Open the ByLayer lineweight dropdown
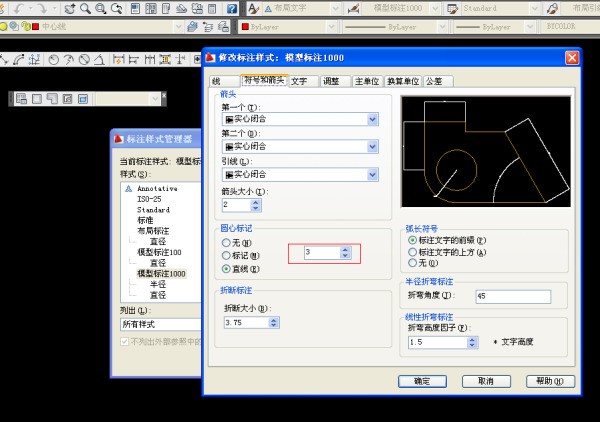The width and height of the screenshot is (600, 422). [x=494, y=27]
